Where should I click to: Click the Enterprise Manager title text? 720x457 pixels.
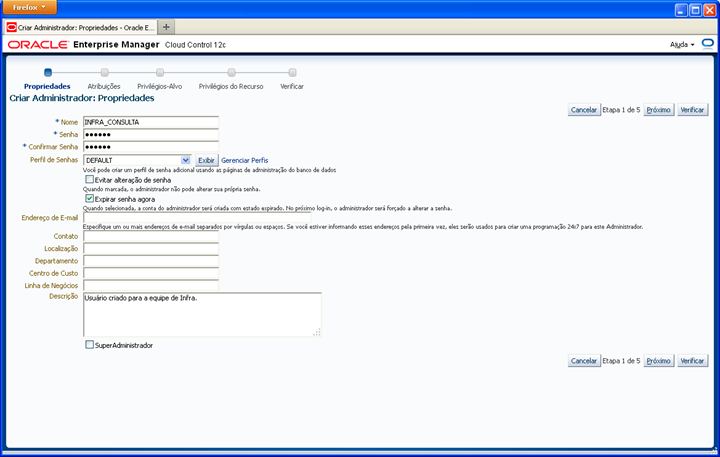coord(116,45)
